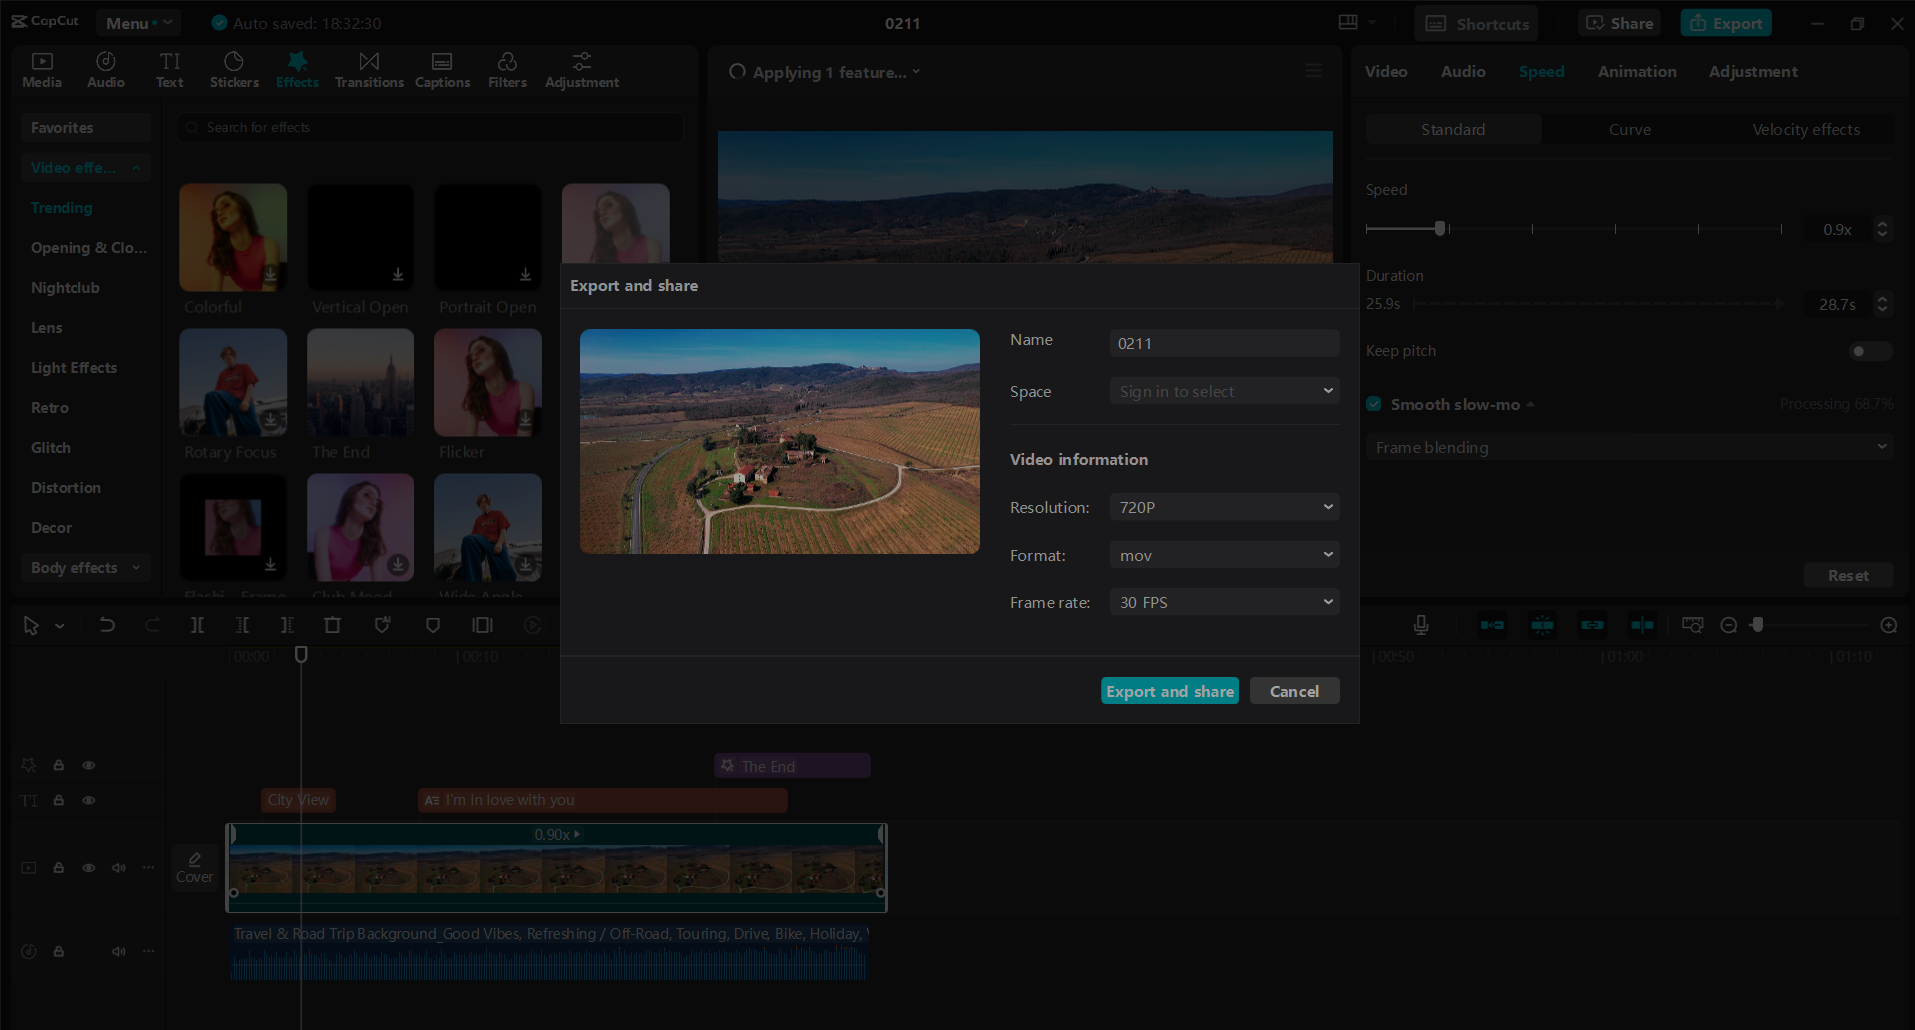Switch to the Adjustment properties tab
The height and width of the screenshot is (1030, 1915).
[x=1753, y=71]
